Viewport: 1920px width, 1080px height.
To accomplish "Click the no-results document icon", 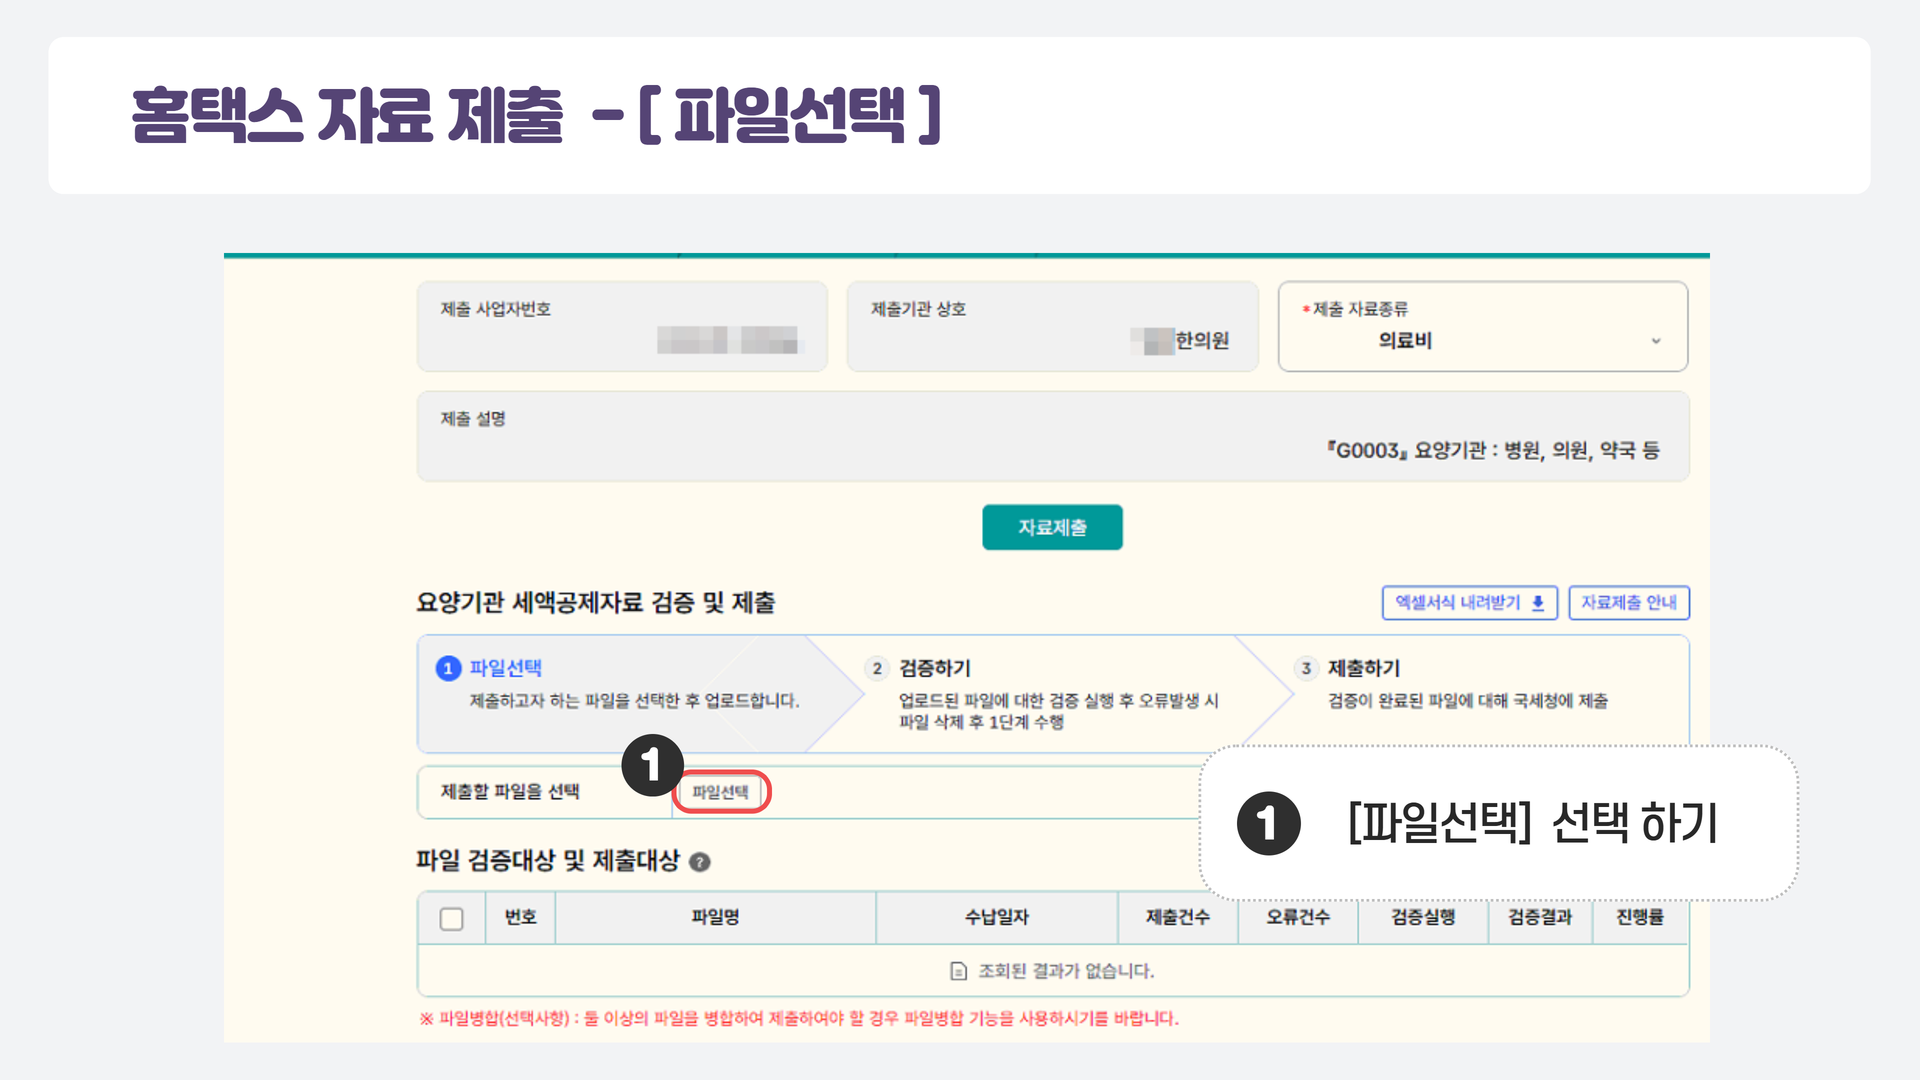I will (x=958, y=971).
